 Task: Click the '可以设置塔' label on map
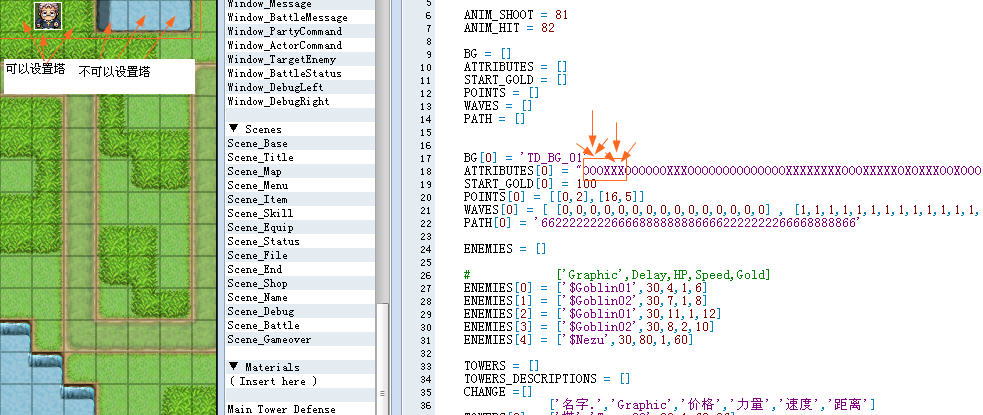click(x=35, y=69)
